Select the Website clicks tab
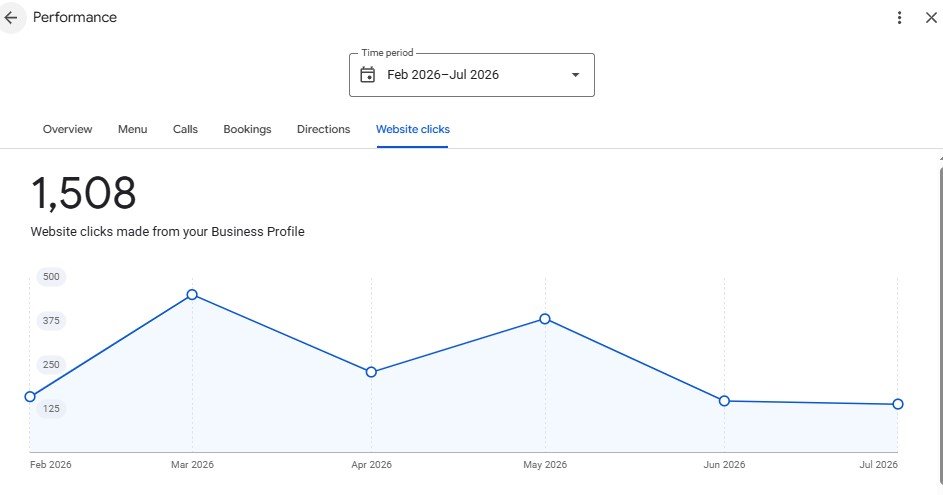943x495 pixels. pos(413,129)
